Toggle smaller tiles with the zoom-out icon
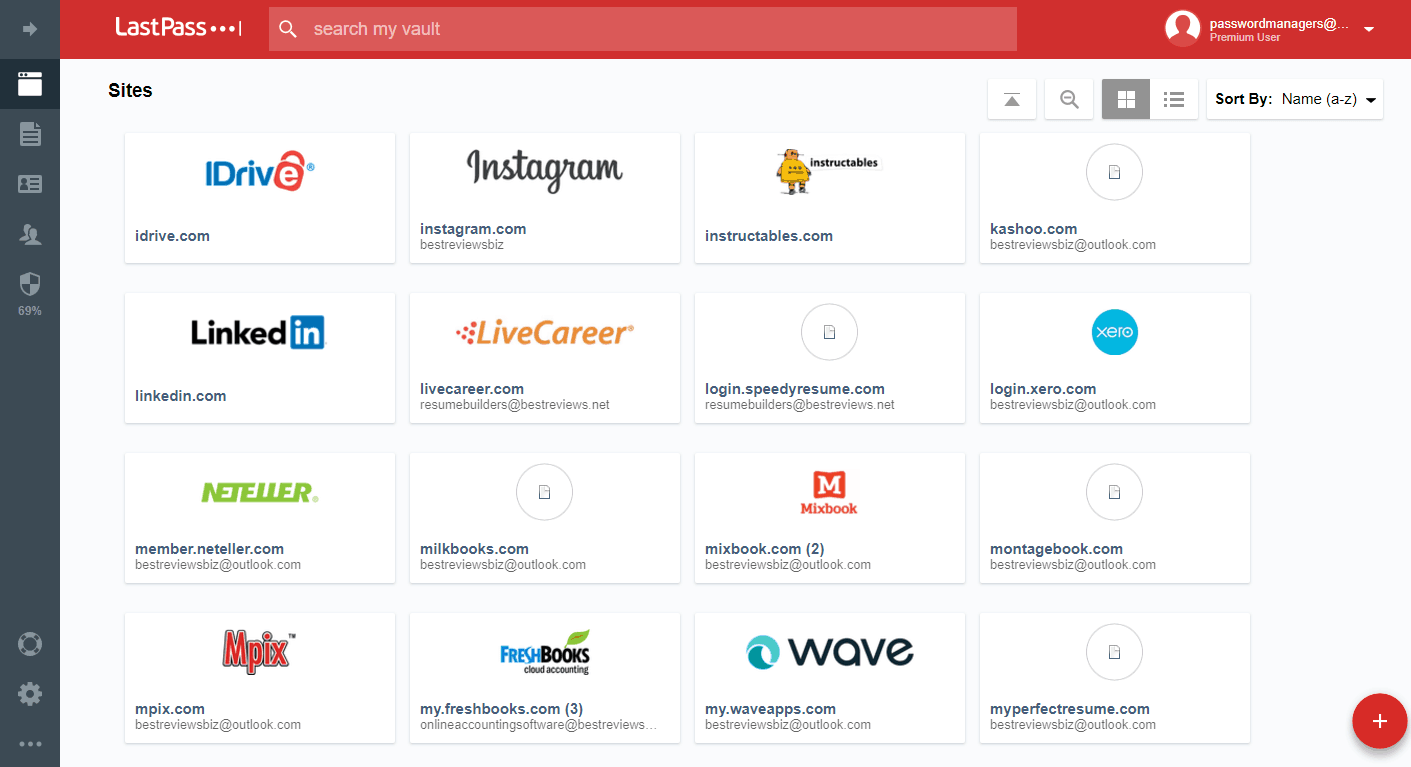This screenshot has height=767, width=1411. tap(1068, 99)
